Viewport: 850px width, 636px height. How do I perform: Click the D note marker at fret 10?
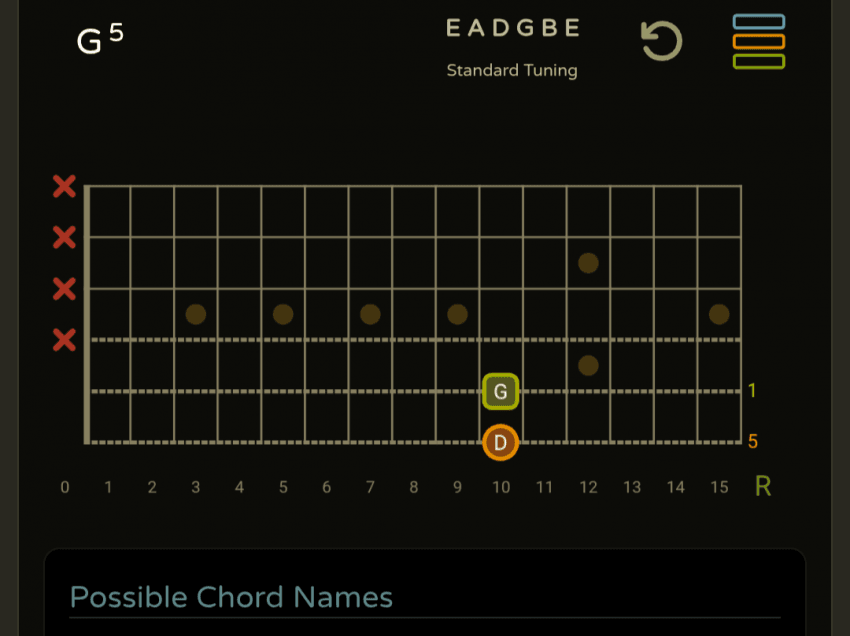point(500,442)
